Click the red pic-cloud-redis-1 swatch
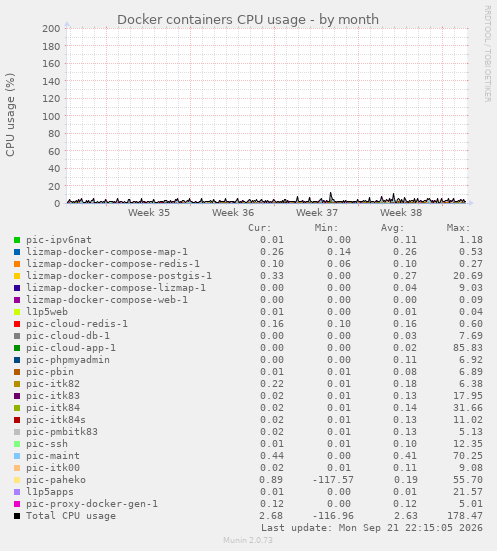This screenshot has height=551, width=497. [17, 324]
